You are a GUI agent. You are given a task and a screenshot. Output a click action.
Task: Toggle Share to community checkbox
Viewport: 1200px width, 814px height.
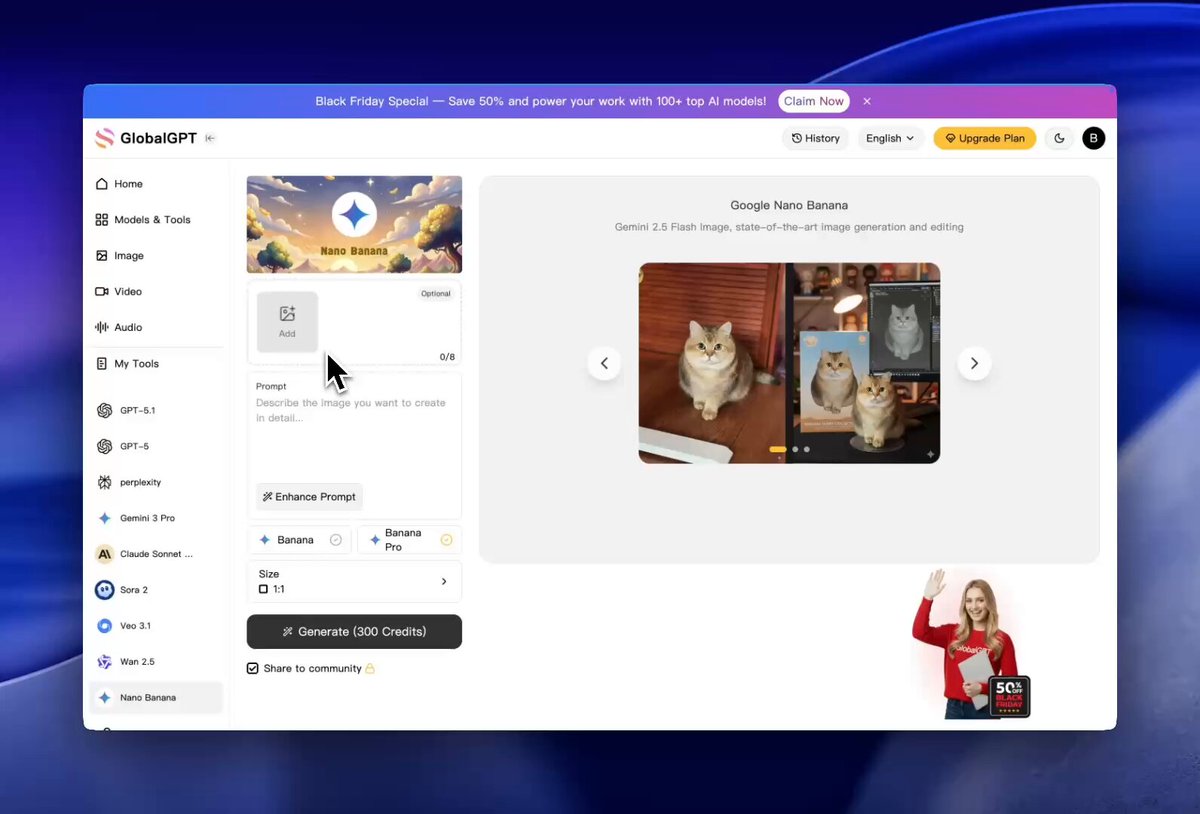252,668
